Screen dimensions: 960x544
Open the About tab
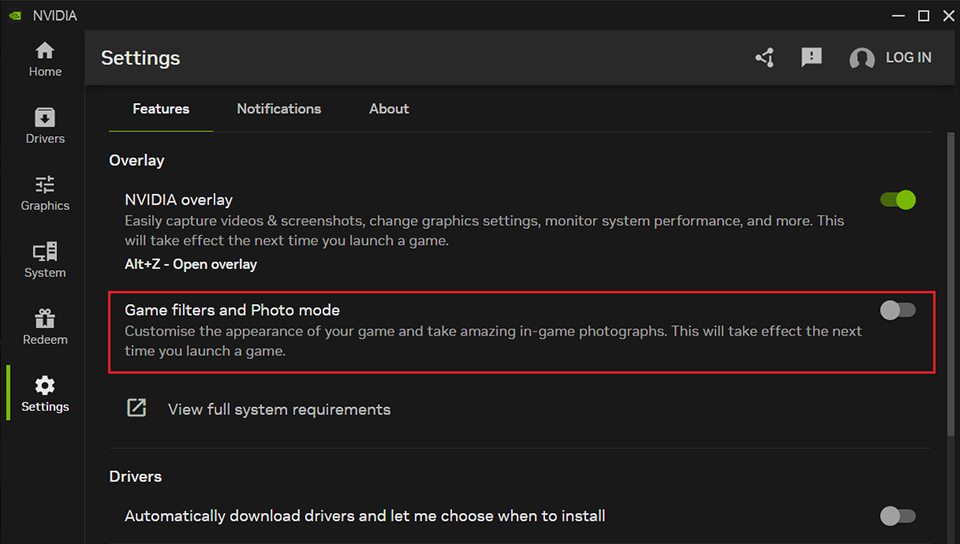389,109
